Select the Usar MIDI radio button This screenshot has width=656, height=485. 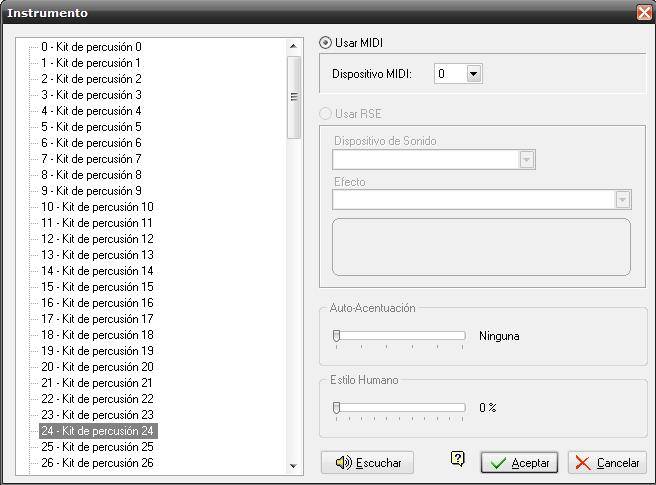(325, 43)
